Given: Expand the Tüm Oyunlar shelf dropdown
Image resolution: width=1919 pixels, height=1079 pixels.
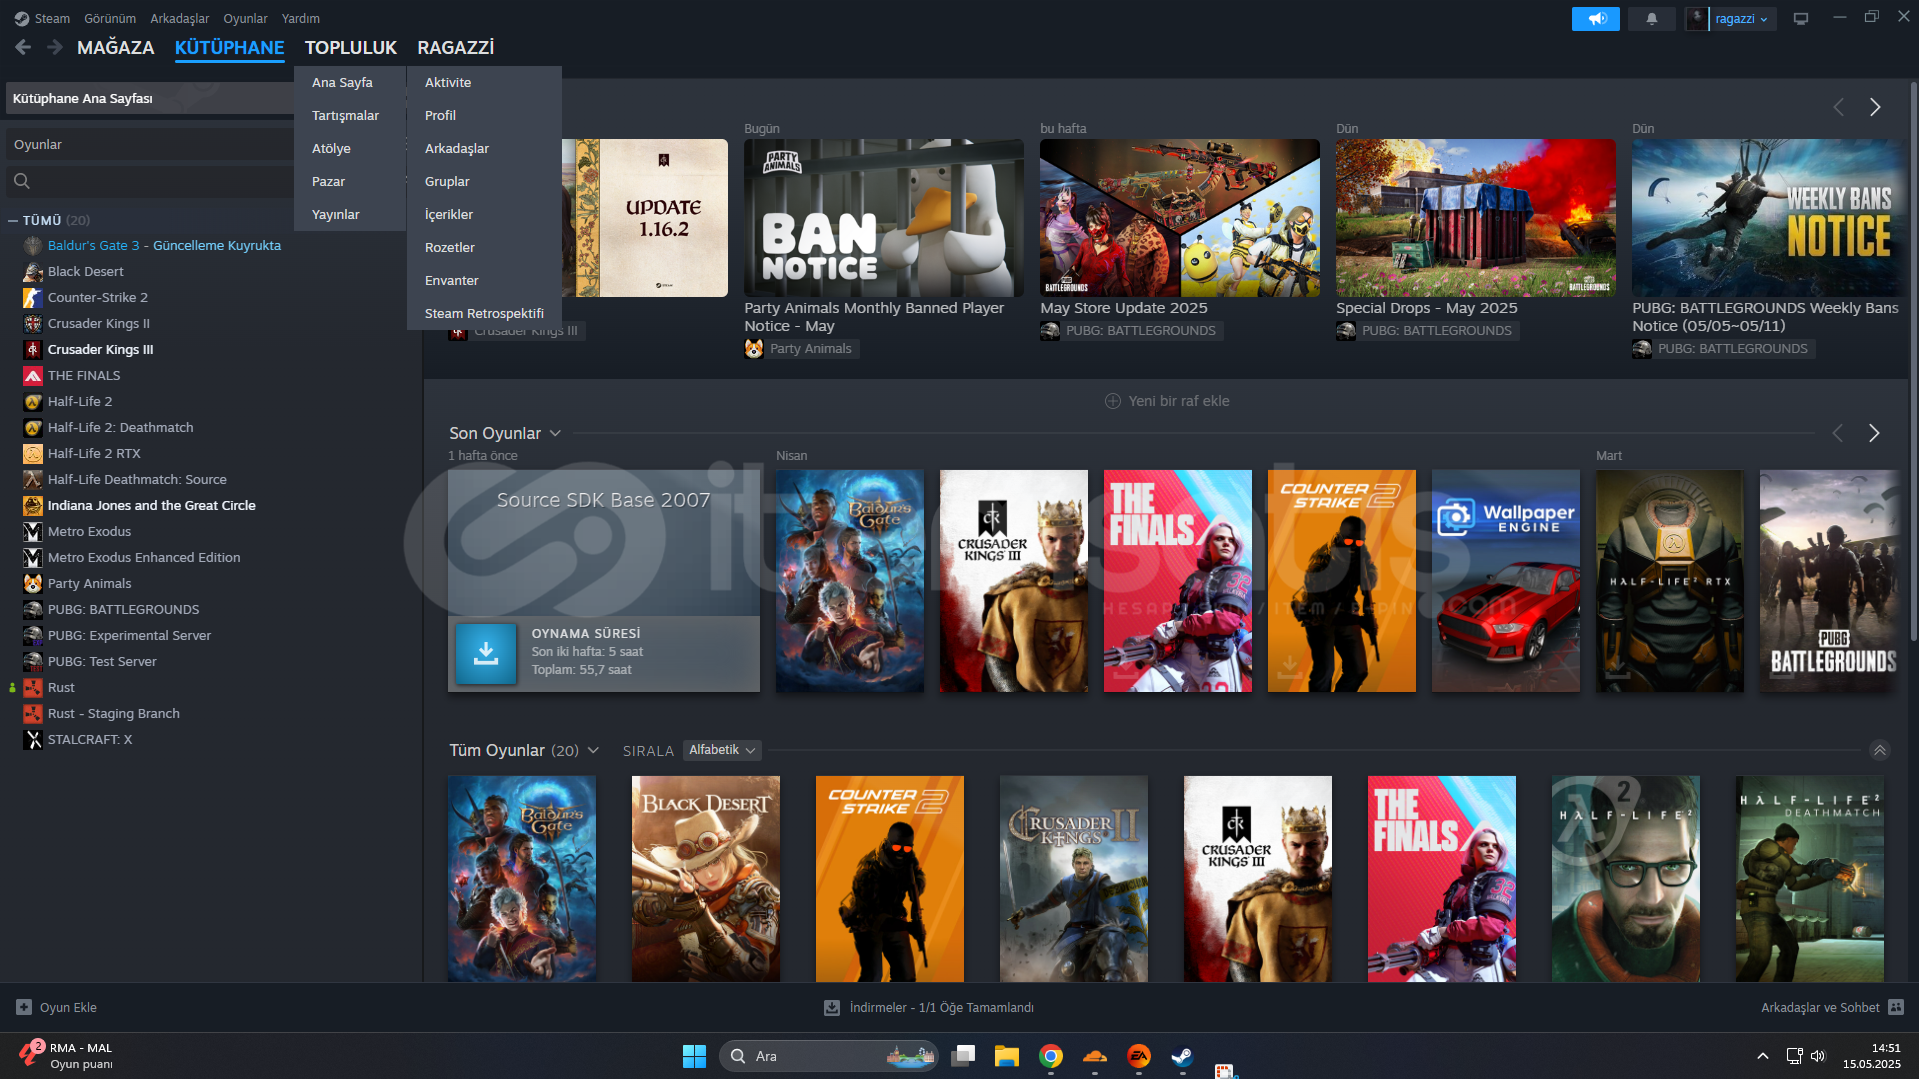Looking at the screenshot, I should (593, 750).
